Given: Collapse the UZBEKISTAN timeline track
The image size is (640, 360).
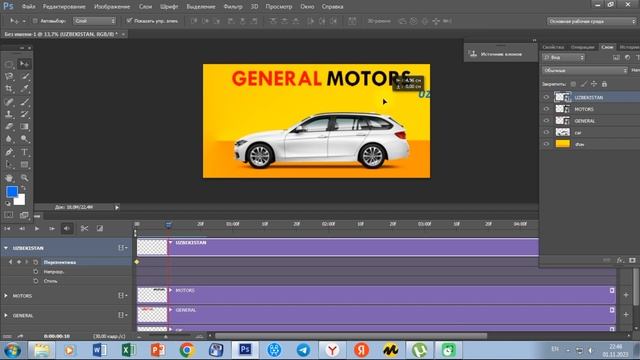Looking at the screenshot, I should (6, 248).
